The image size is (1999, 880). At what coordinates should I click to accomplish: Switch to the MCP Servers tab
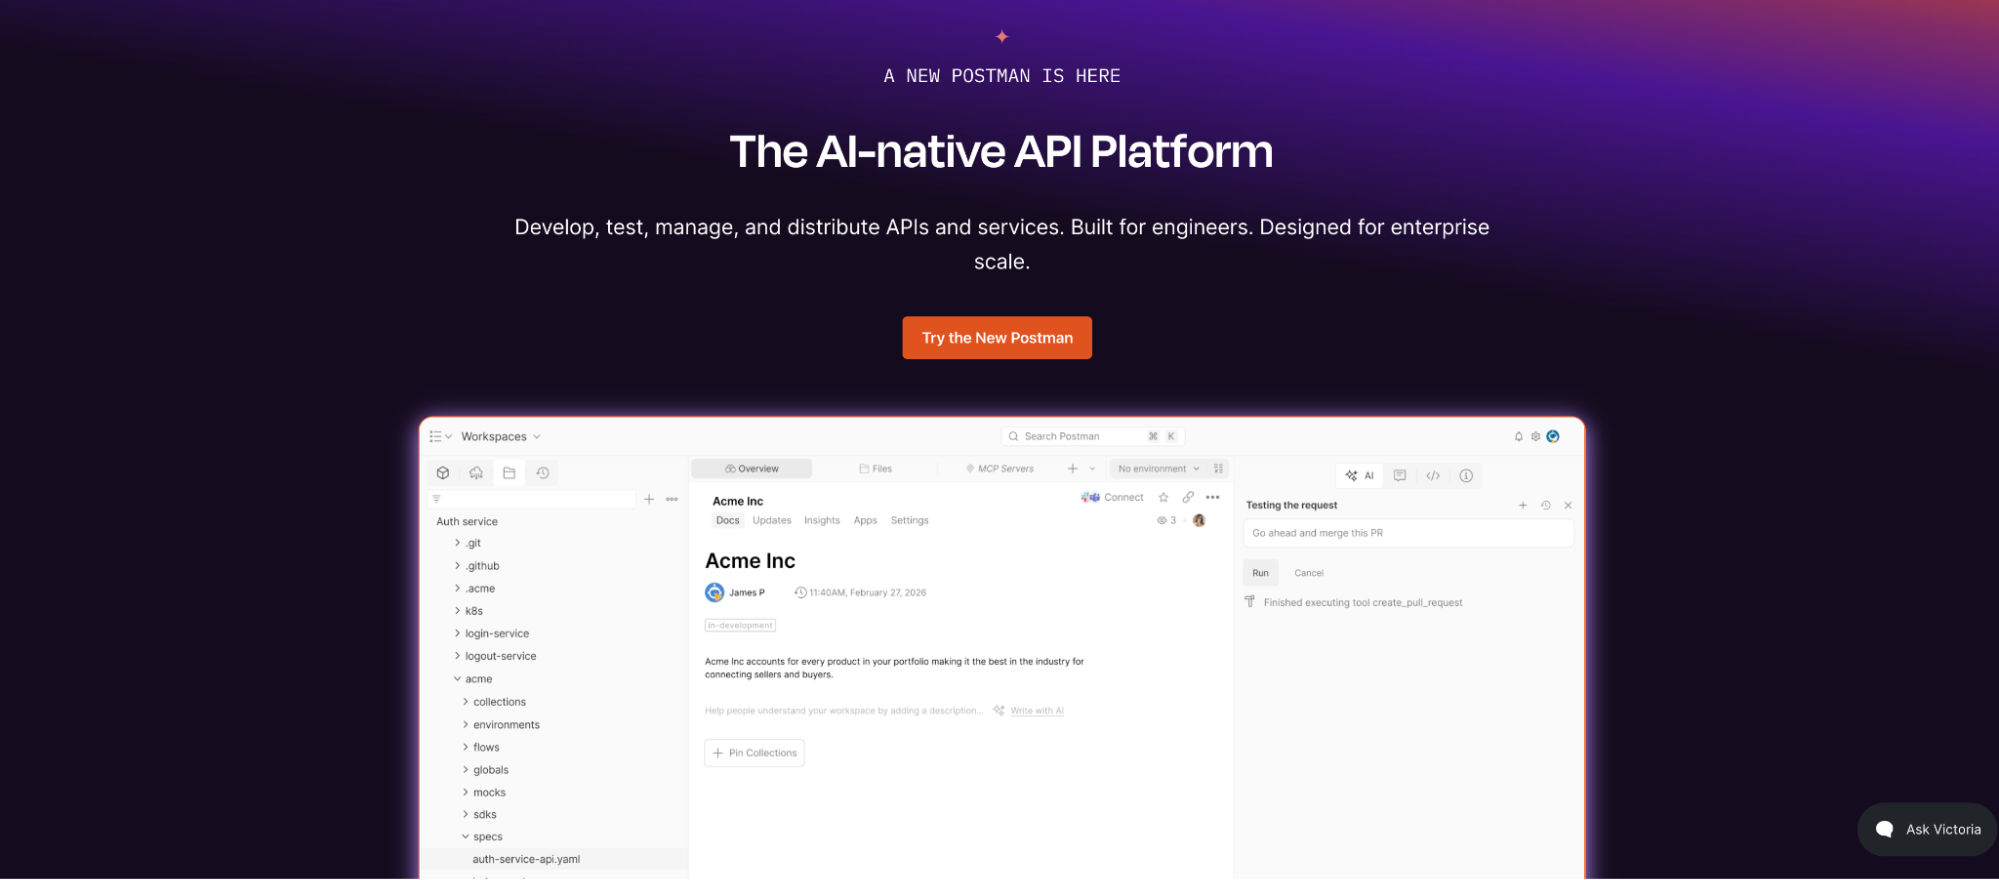(x=999, y=468)
